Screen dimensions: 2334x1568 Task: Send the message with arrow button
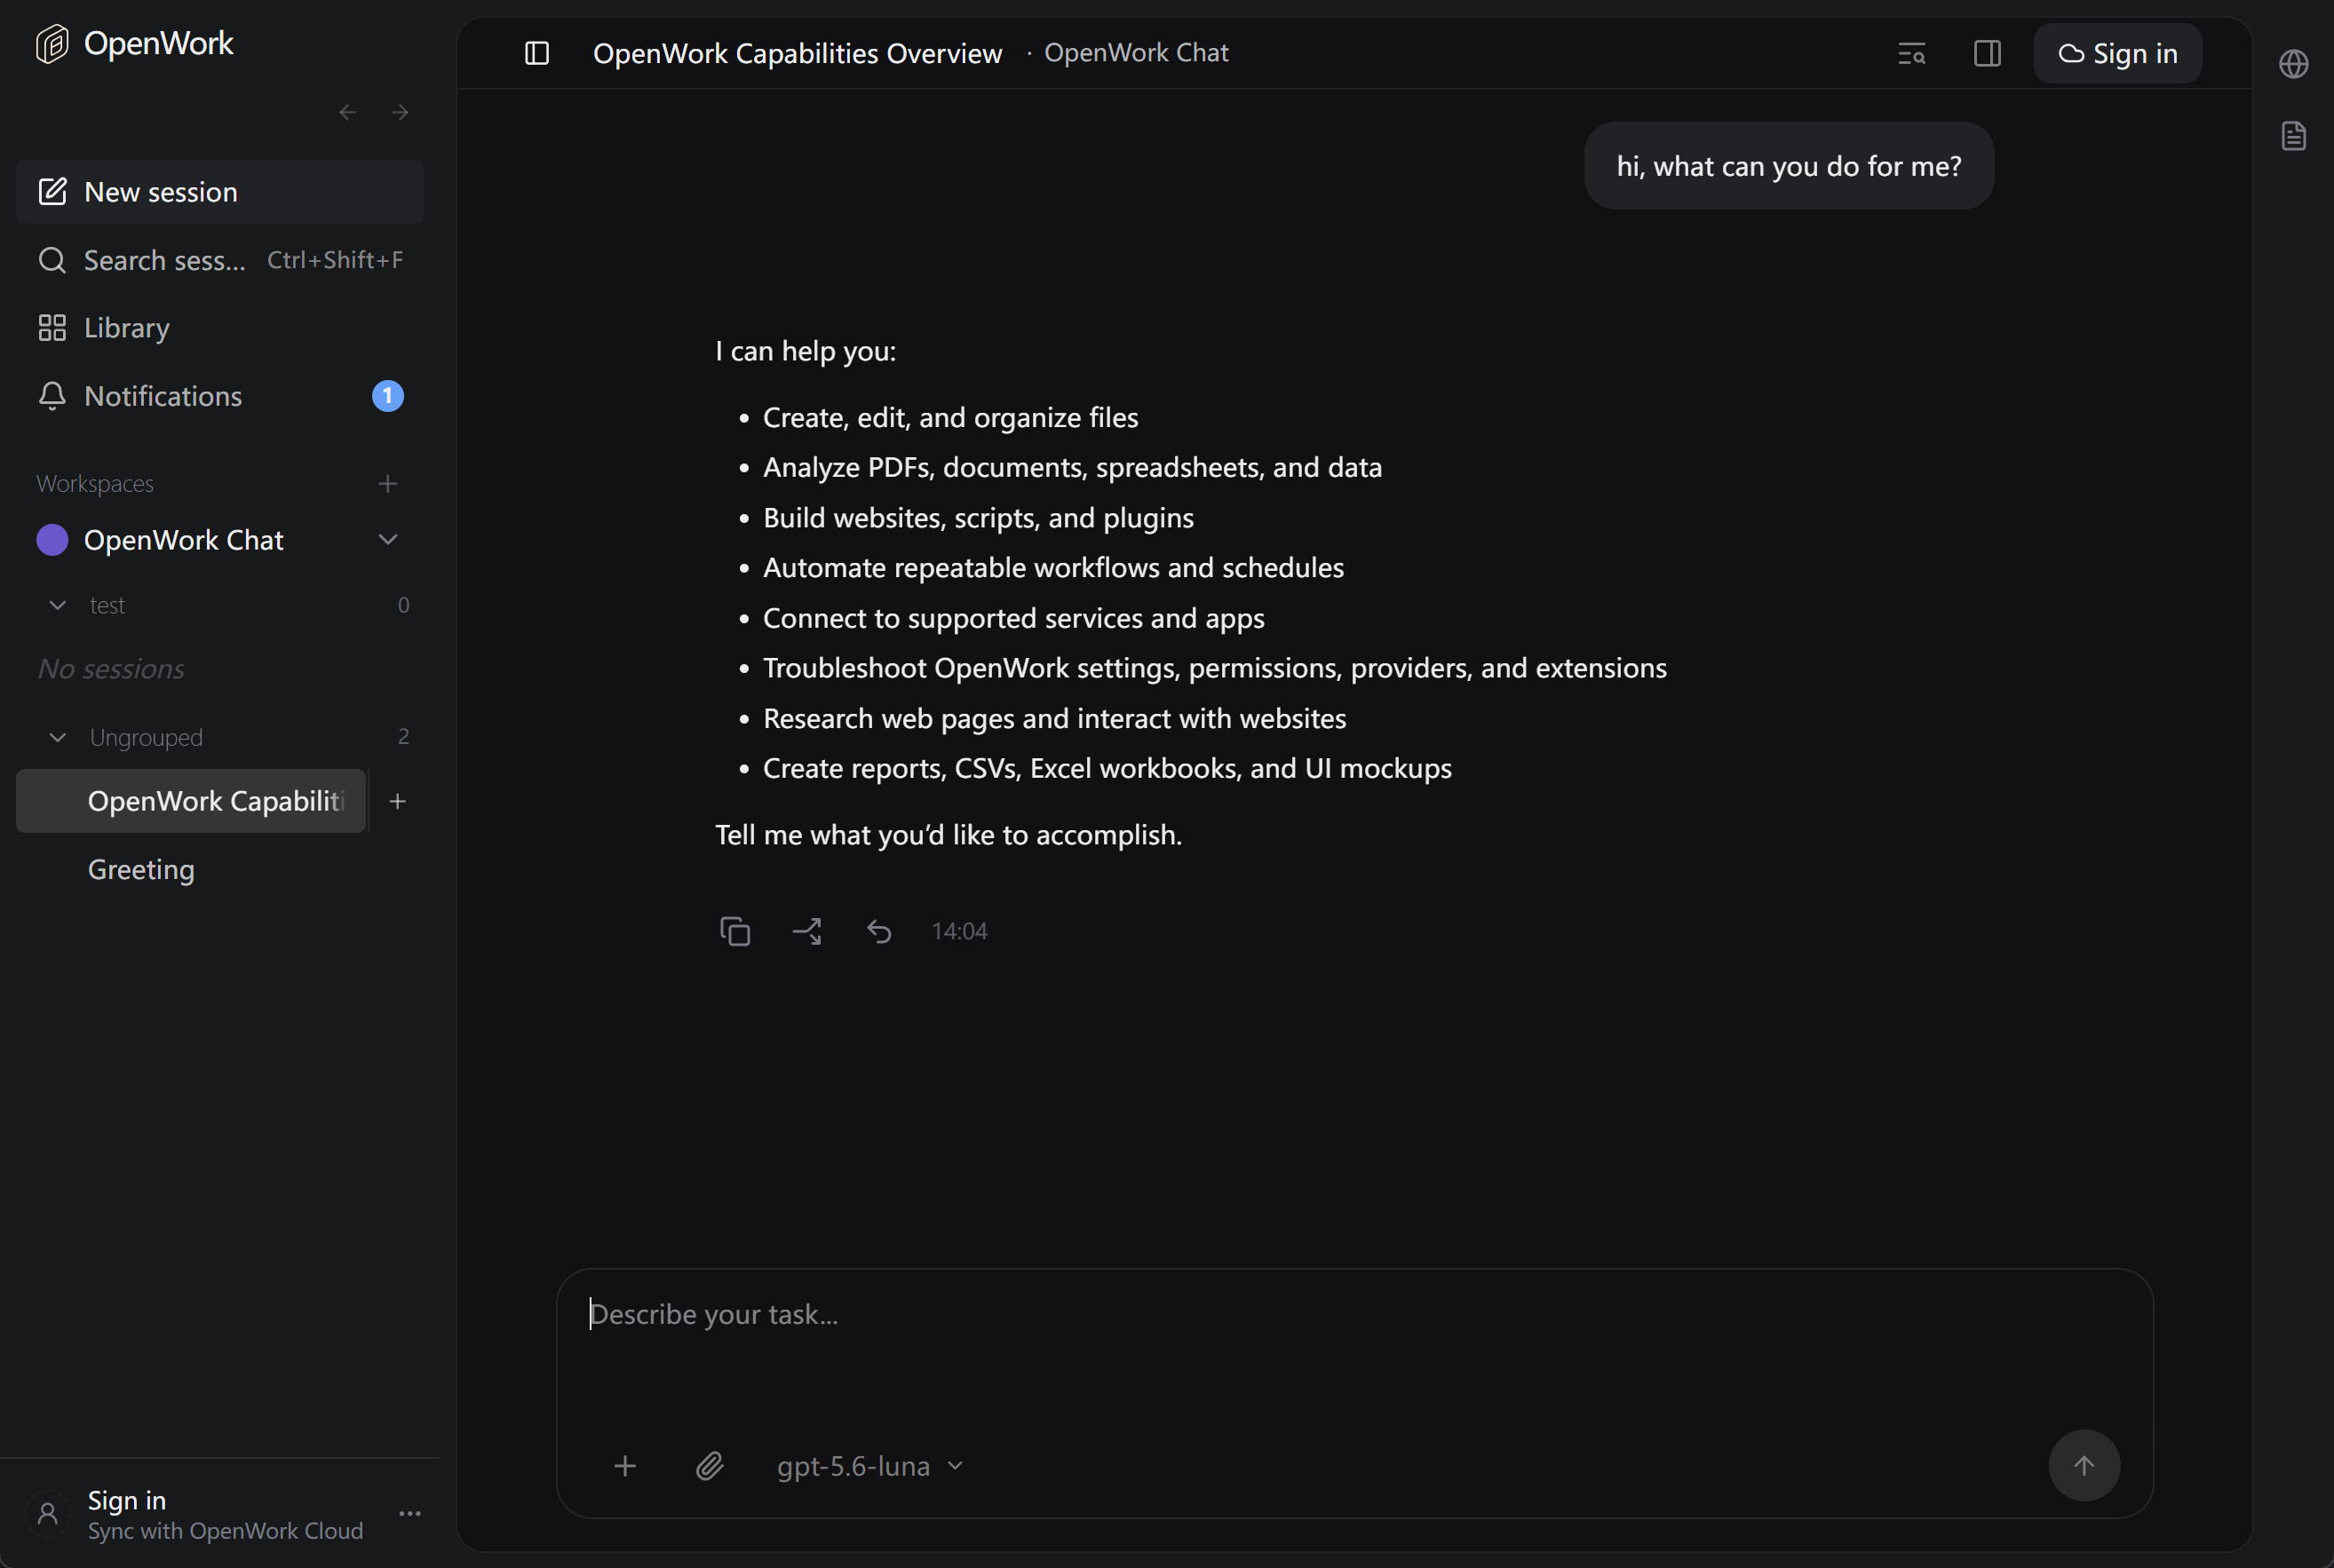tap(2084, 1466)
